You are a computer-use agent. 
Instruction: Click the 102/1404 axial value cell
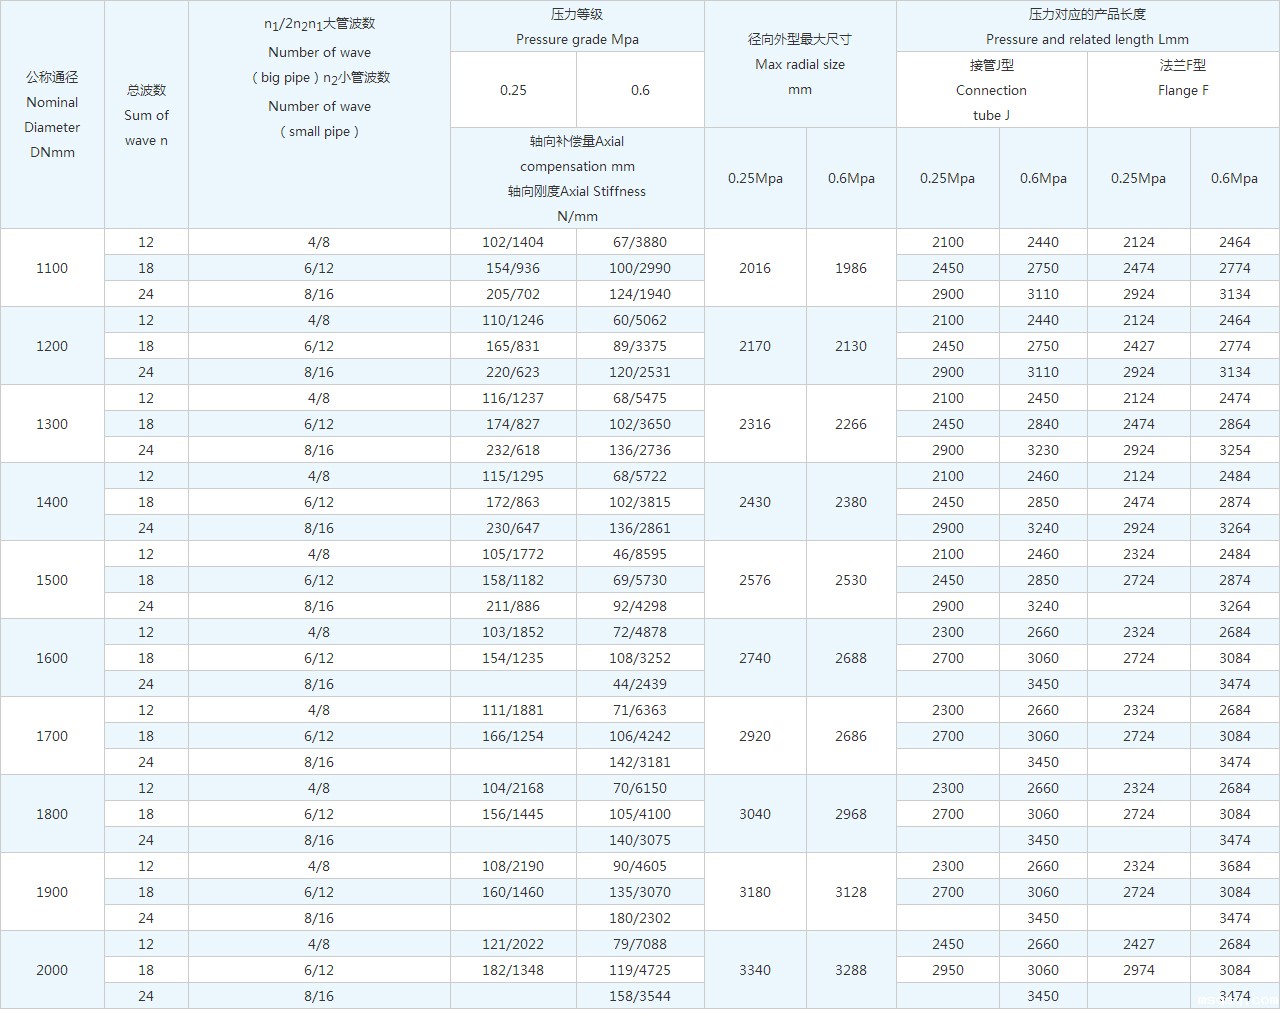coord(513,242)
